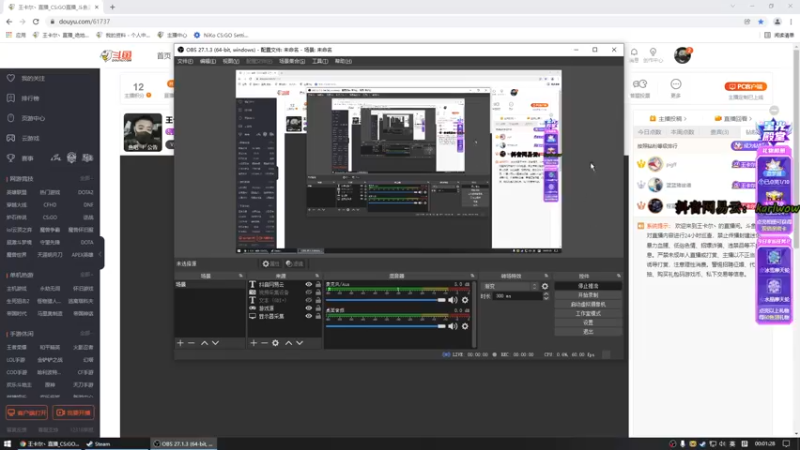Remove the selected scene with minus icon

[x=191, y=343]
